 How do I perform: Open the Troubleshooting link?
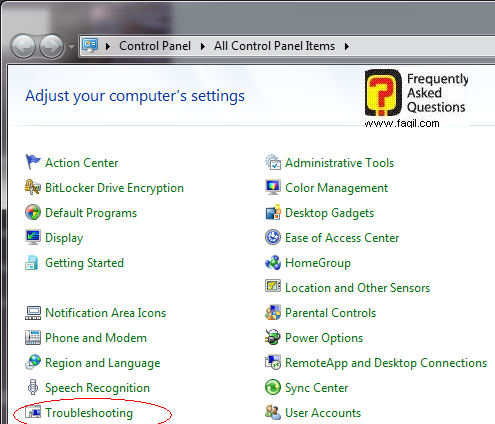(89, 413)
